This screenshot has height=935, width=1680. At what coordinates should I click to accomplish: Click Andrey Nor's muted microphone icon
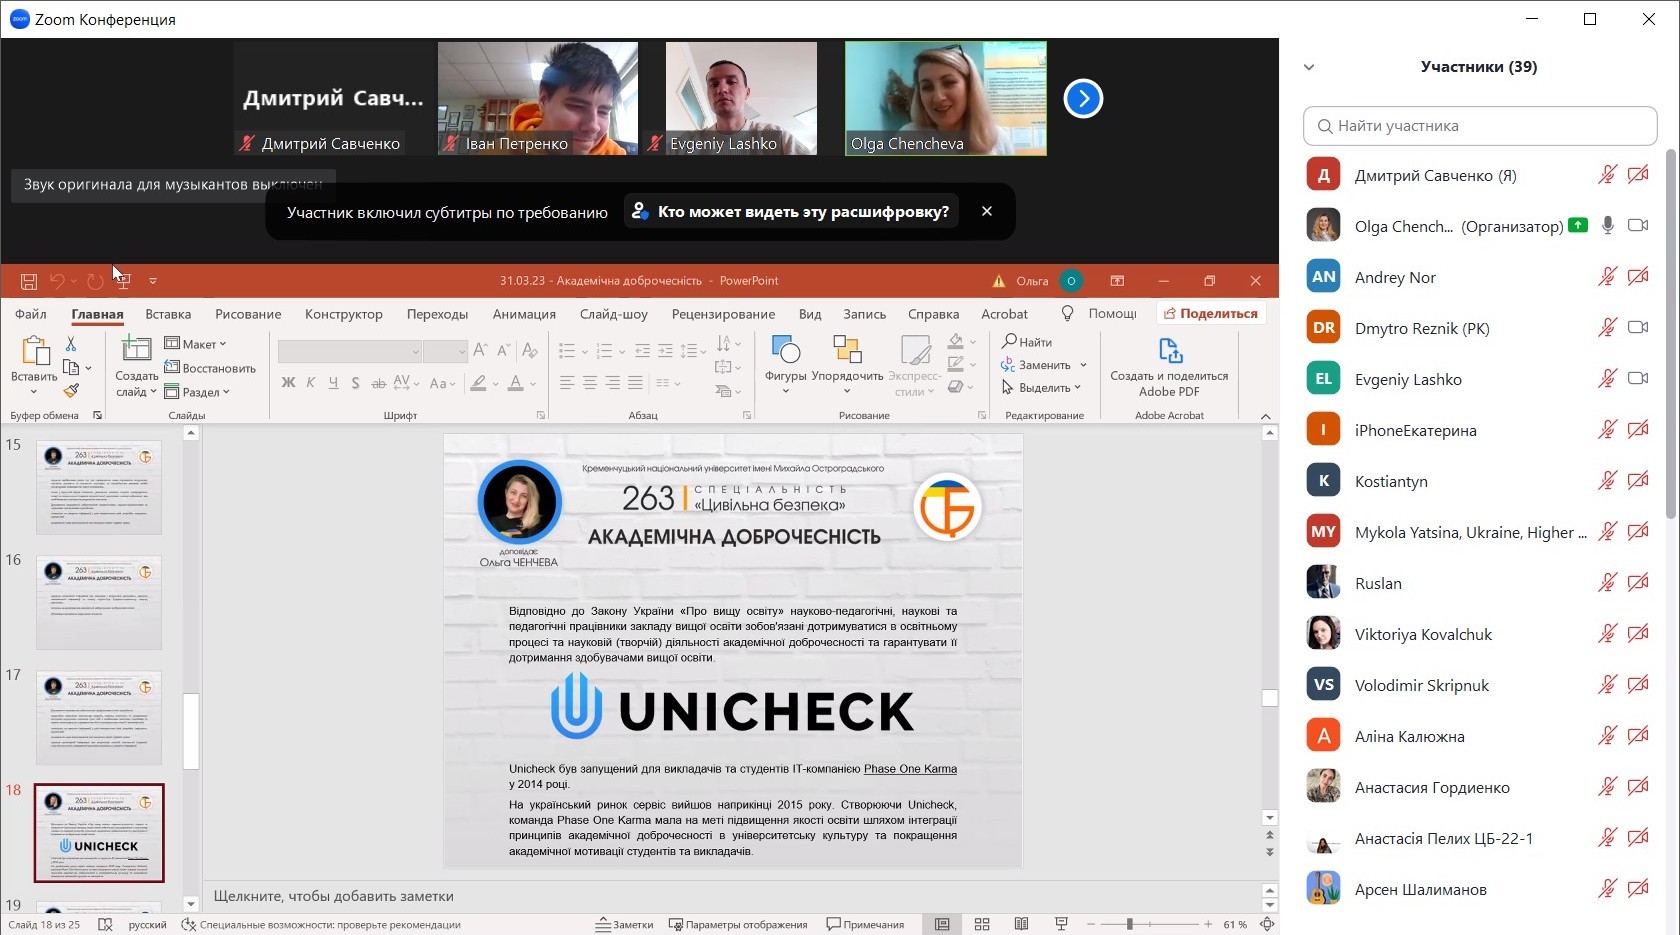(x=1607, y=277)
